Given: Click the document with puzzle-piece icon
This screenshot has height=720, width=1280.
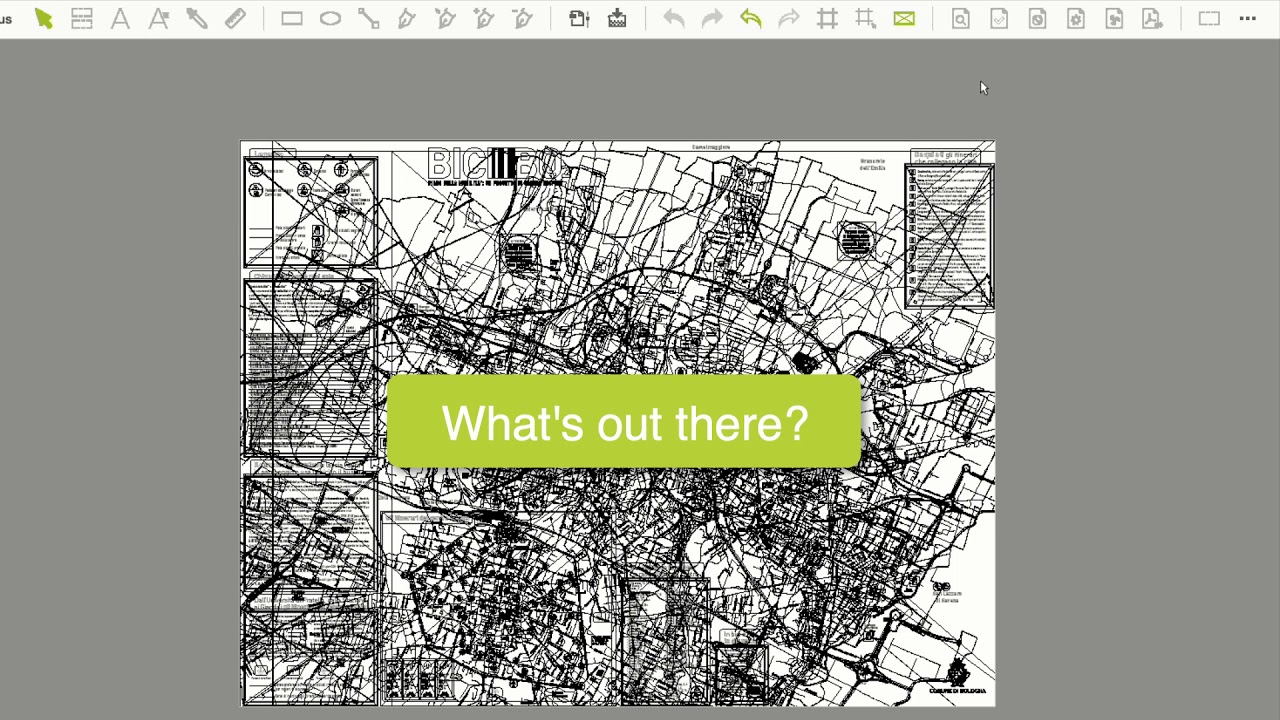Looking at the screenshot, I should pyautogui.click(x=1114, y=19).
